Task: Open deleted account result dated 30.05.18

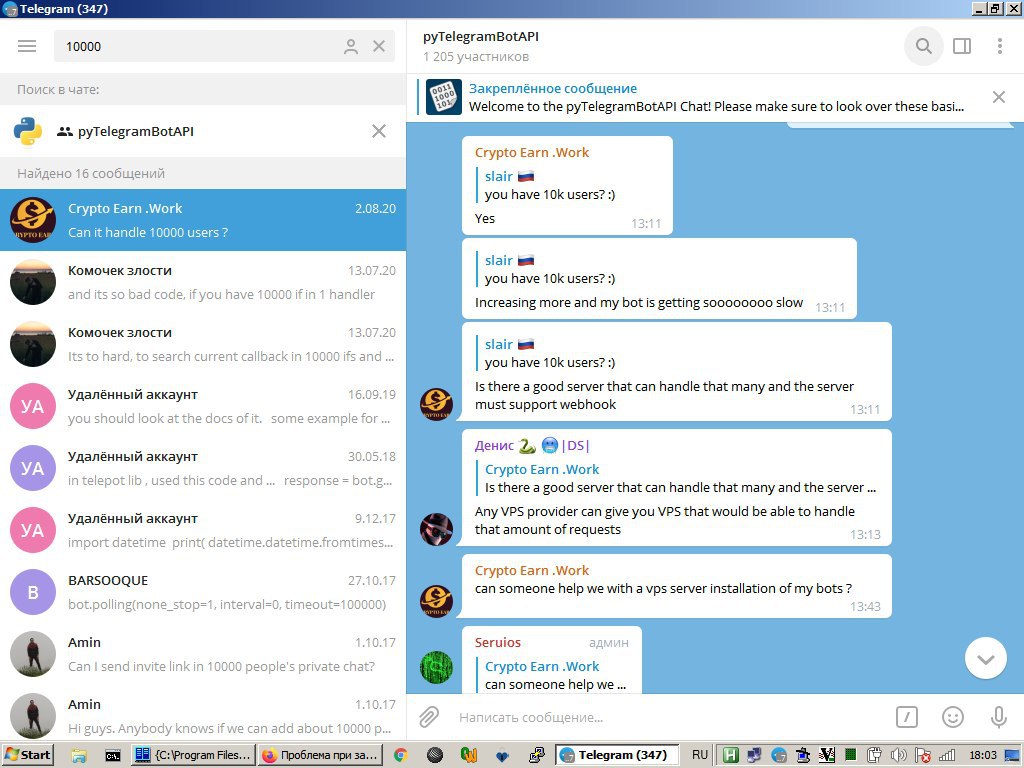Action: click(203, 468)
